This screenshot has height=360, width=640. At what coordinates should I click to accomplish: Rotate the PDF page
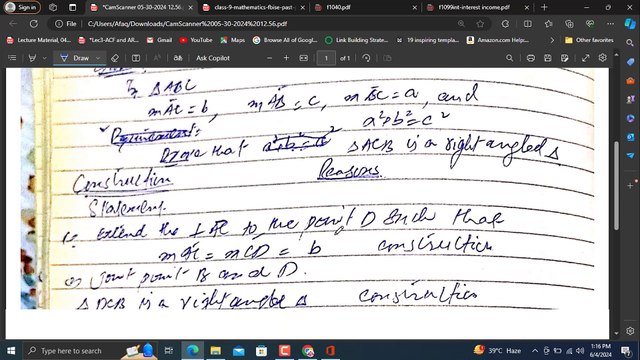coord(366,58)
